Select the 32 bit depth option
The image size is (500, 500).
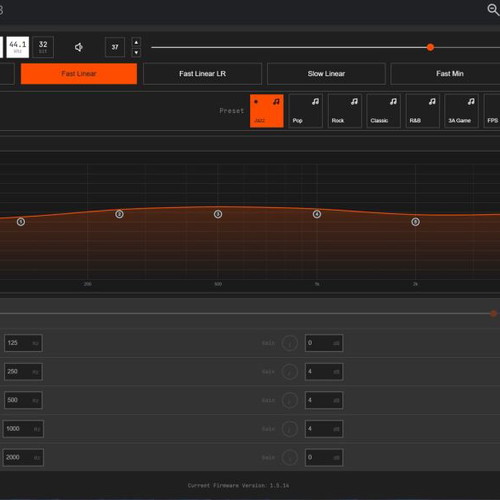[43, 47]
